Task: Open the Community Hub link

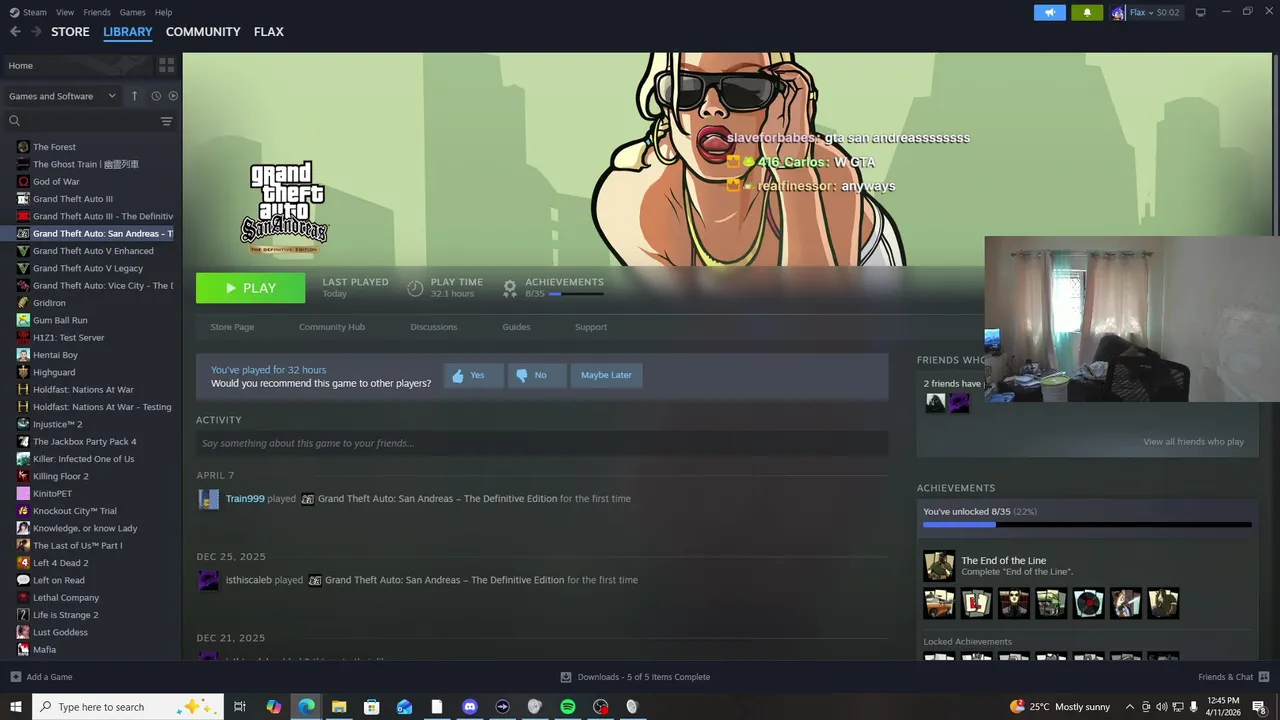Action: tap(332, 327)
